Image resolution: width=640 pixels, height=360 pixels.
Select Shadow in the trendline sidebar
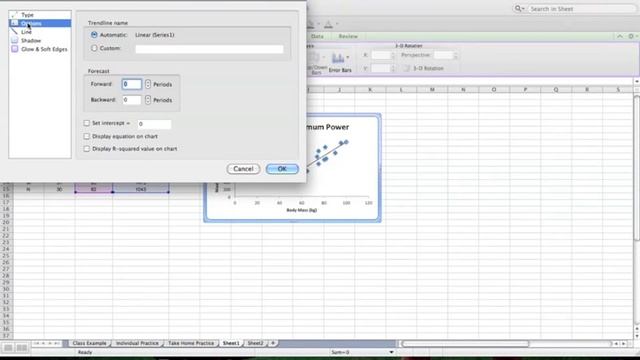pyautogui.click(x=31, y=40)
